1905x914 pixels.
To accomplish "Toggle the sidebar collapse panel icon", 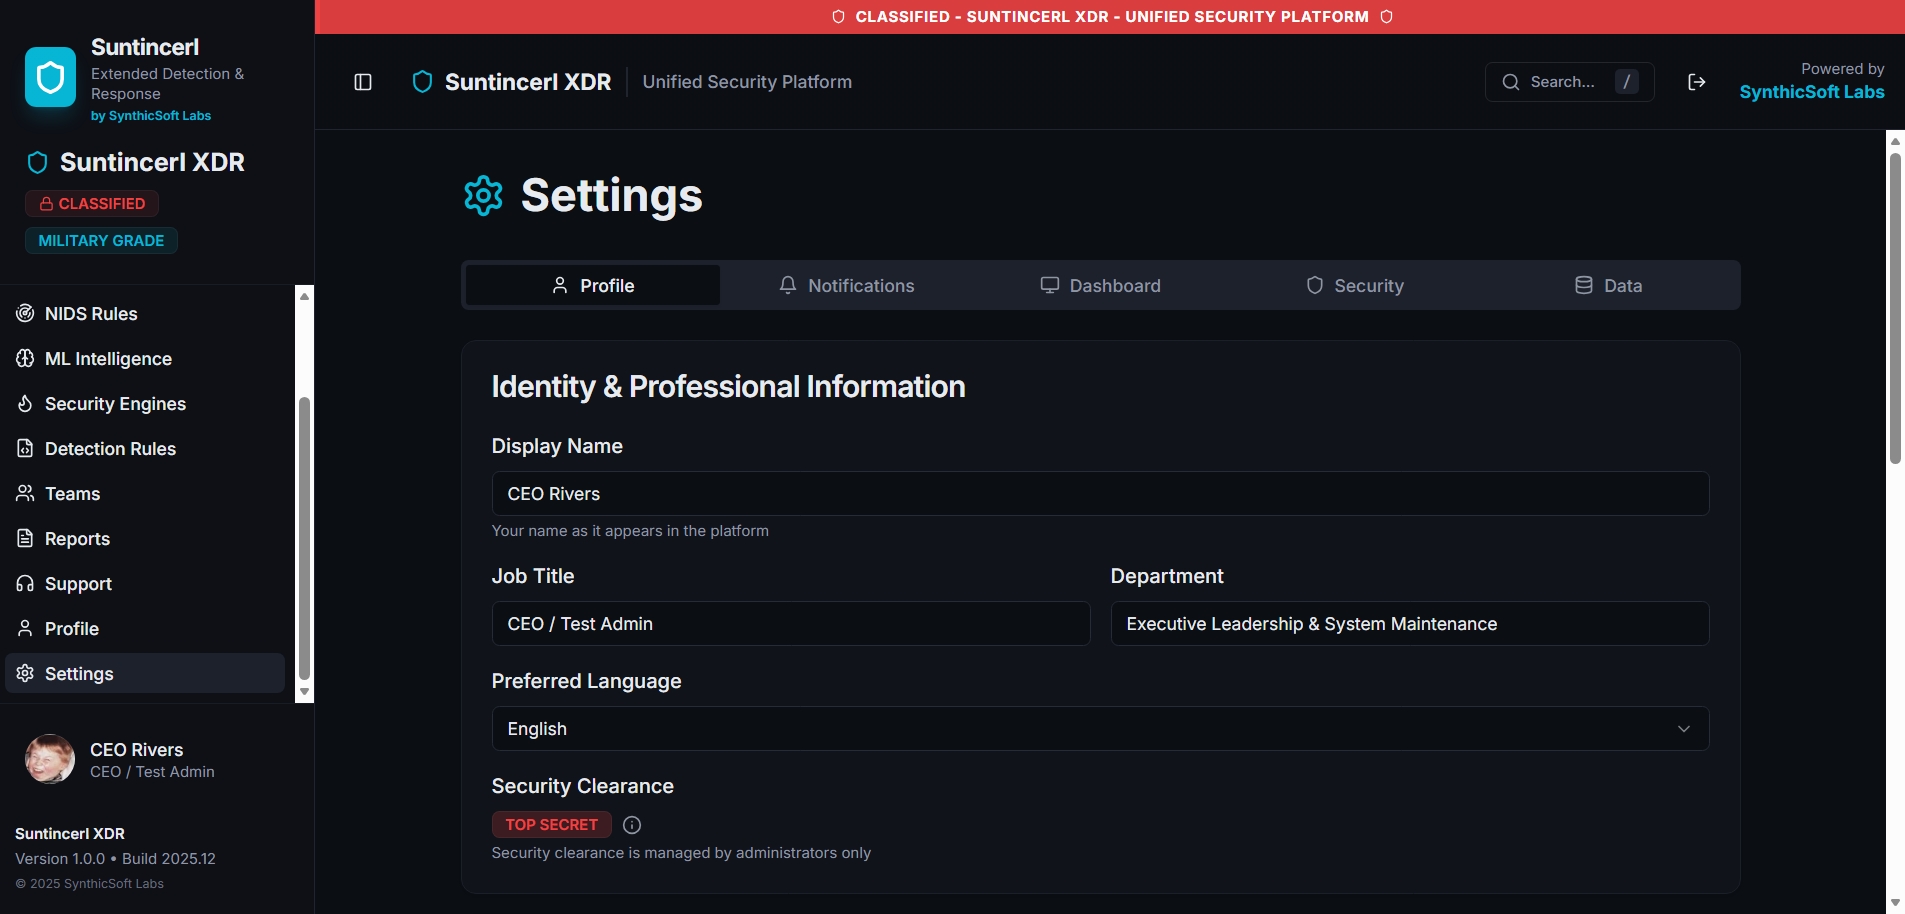I will pyautogui.click(x=363, y=82).
